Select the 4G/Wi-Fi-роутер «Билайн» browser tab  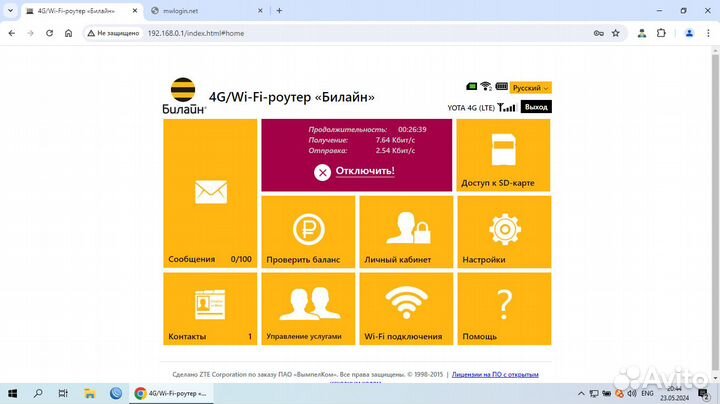83,11
